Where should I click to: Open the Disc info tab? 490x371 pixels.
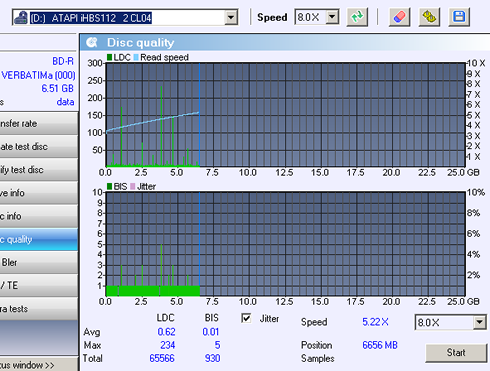pyautogui.click(x=38, y=216)
